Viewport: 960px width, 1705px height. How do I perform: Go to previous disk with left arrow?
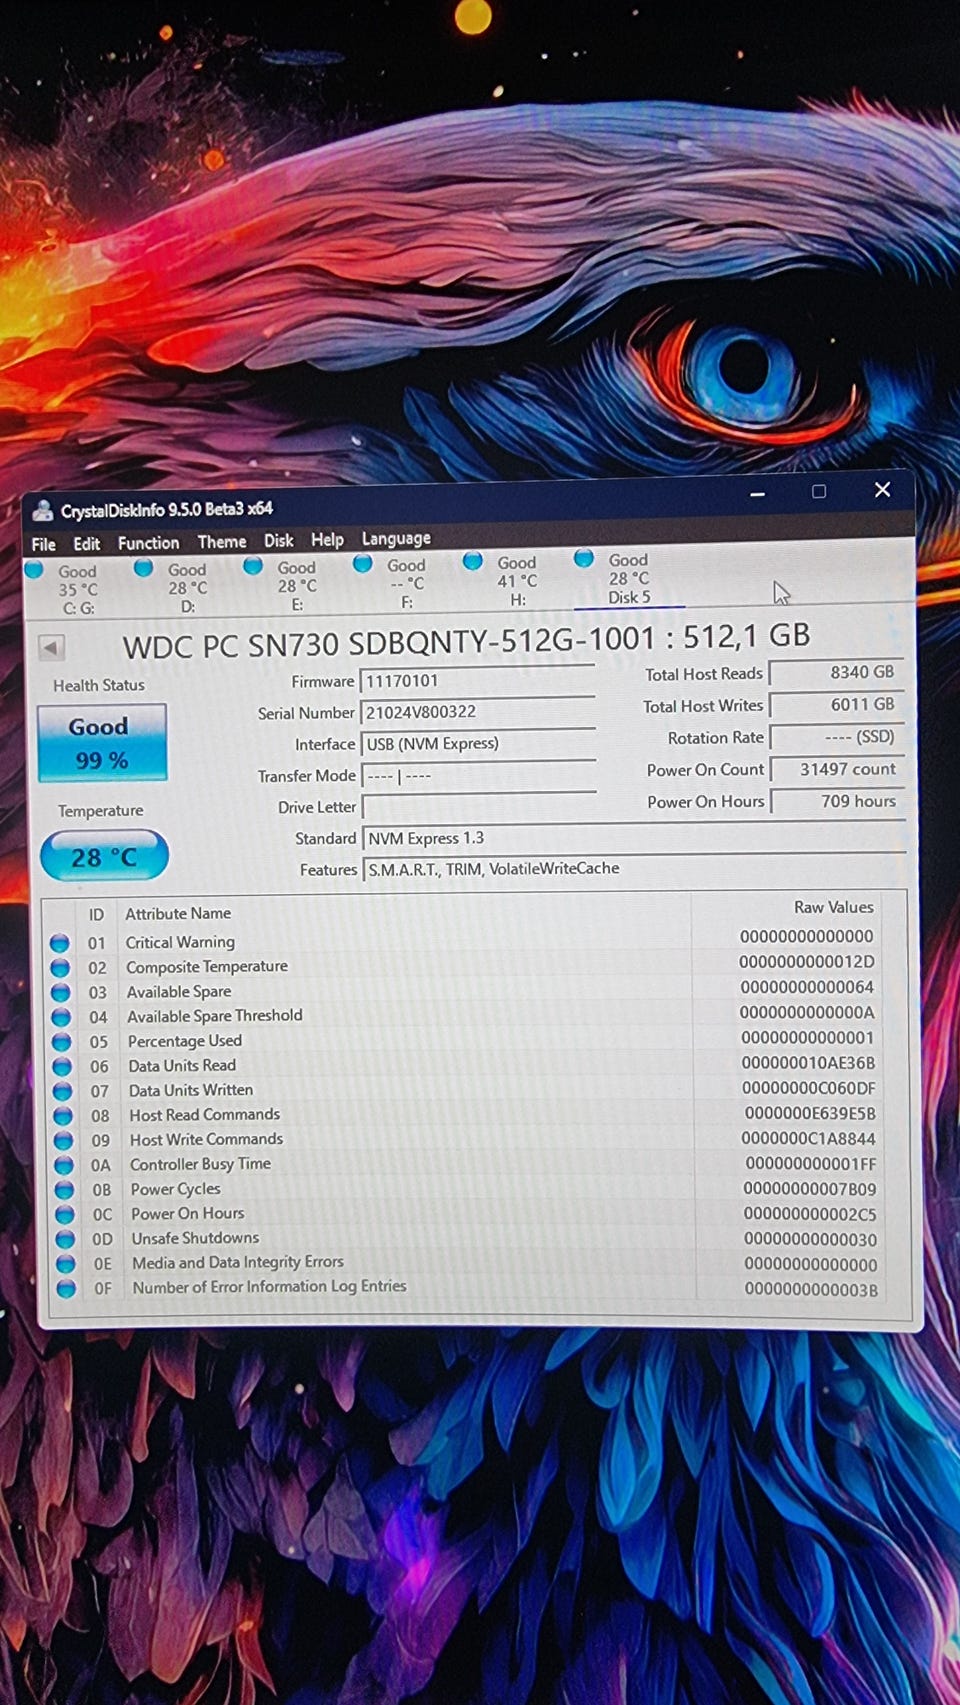[51, 648]
